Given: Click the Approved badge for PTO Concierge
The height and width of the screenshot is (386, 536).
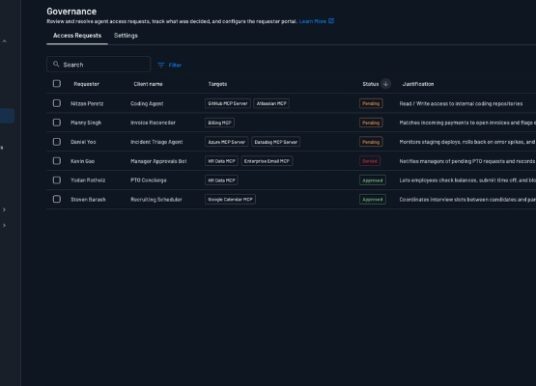Looking at the screenshot, I should pyautogui.click(x=373, y=180).
